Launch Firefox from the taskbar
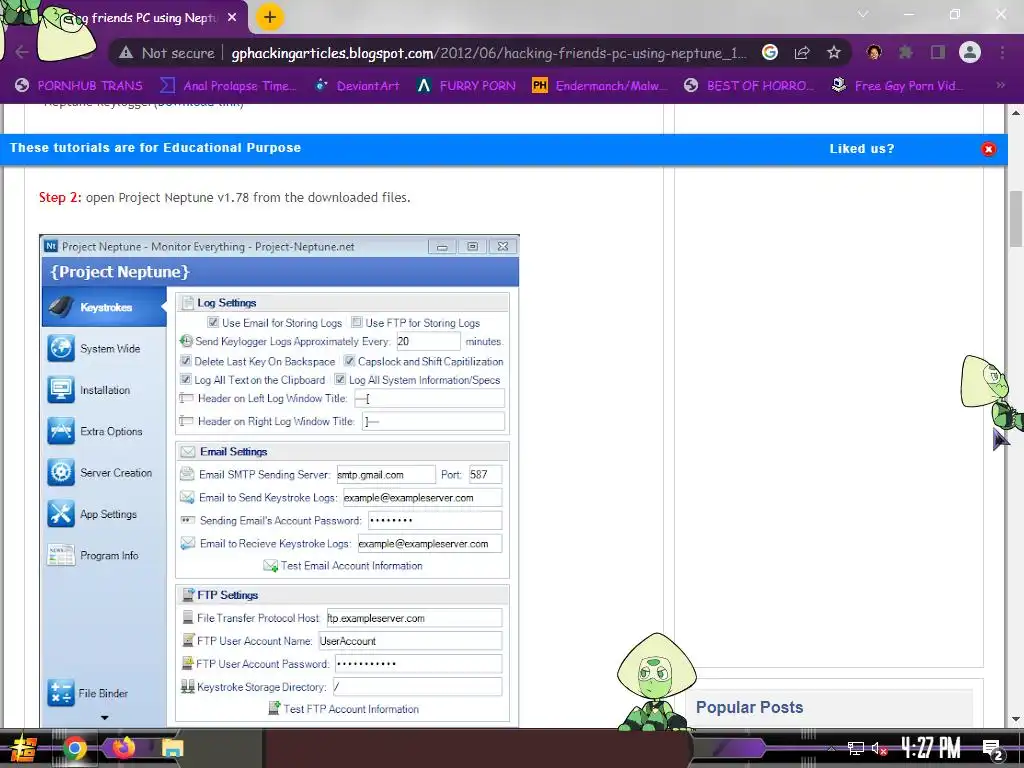This screenshot has height=768, width=1024. tap(123, 748)
